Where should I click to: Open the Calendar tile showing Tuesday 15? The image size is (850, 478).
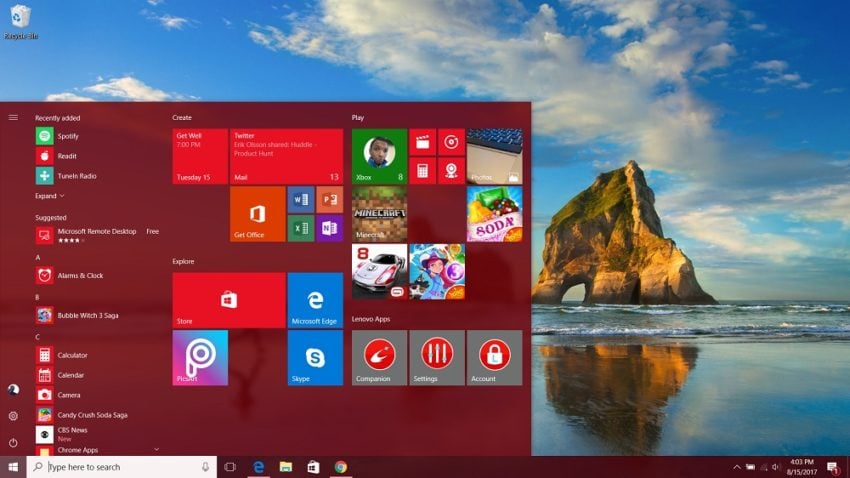(200, 157)
